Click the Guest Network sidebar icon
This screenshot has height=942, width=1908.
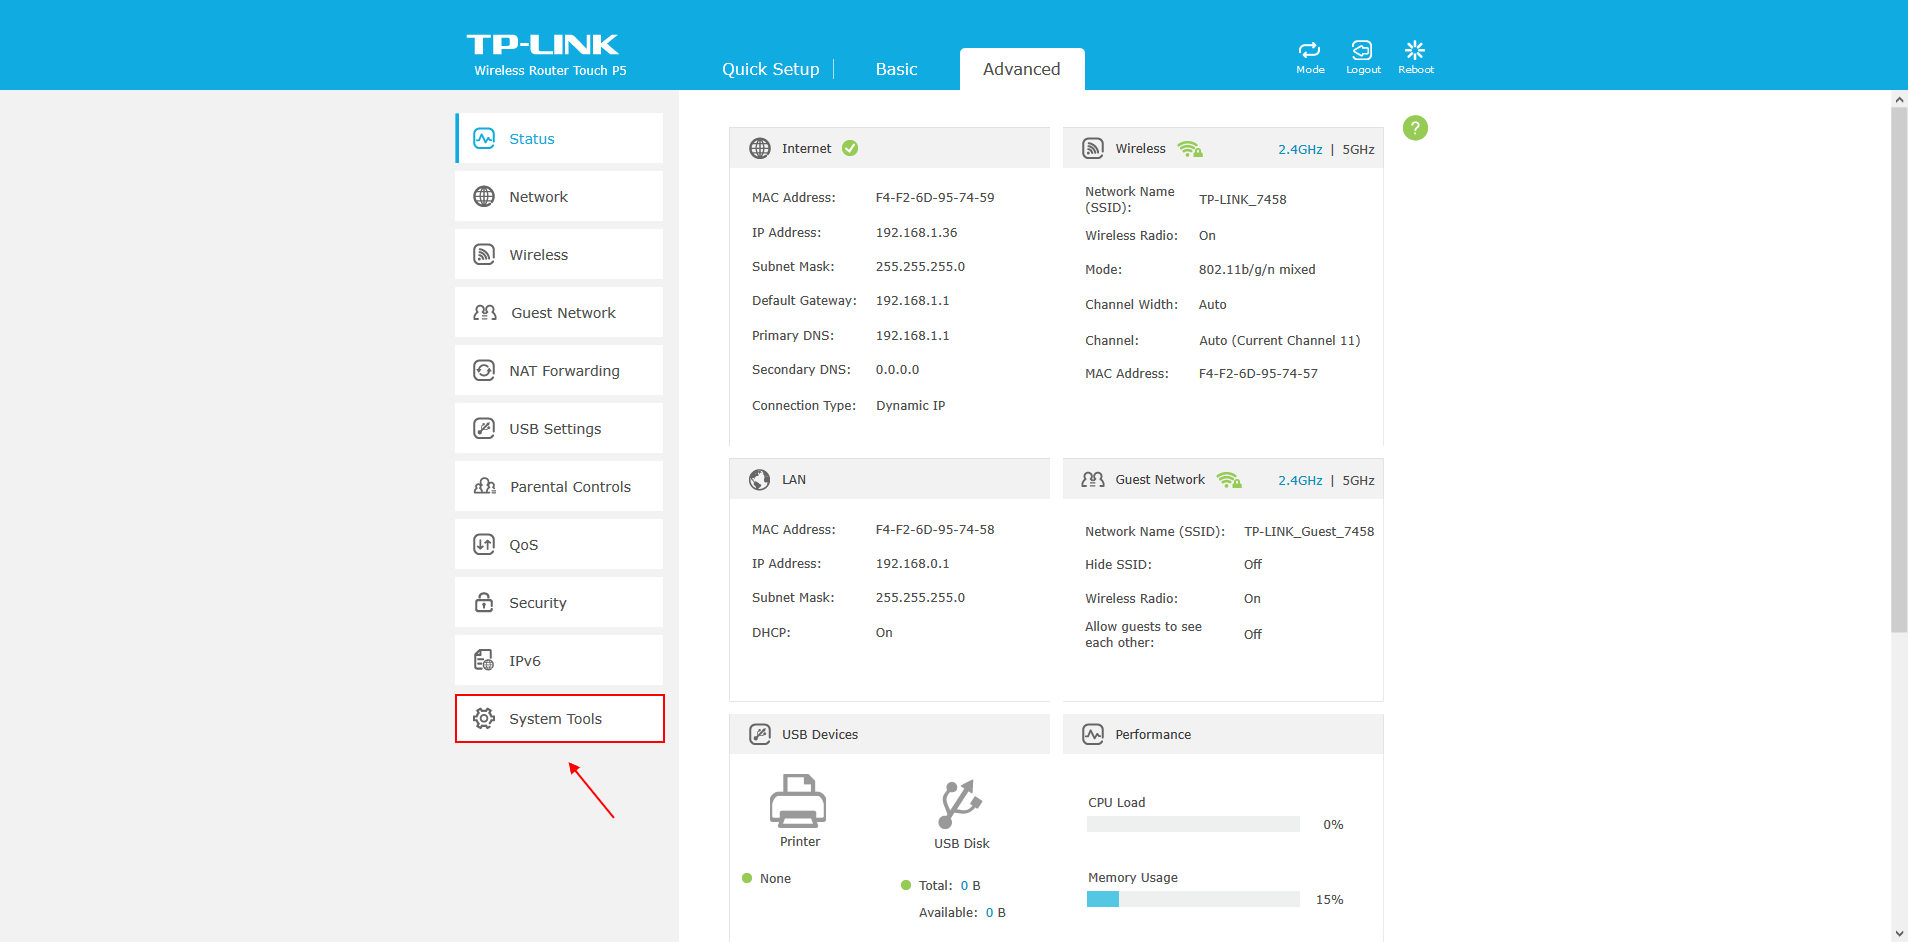click(485, 312)
